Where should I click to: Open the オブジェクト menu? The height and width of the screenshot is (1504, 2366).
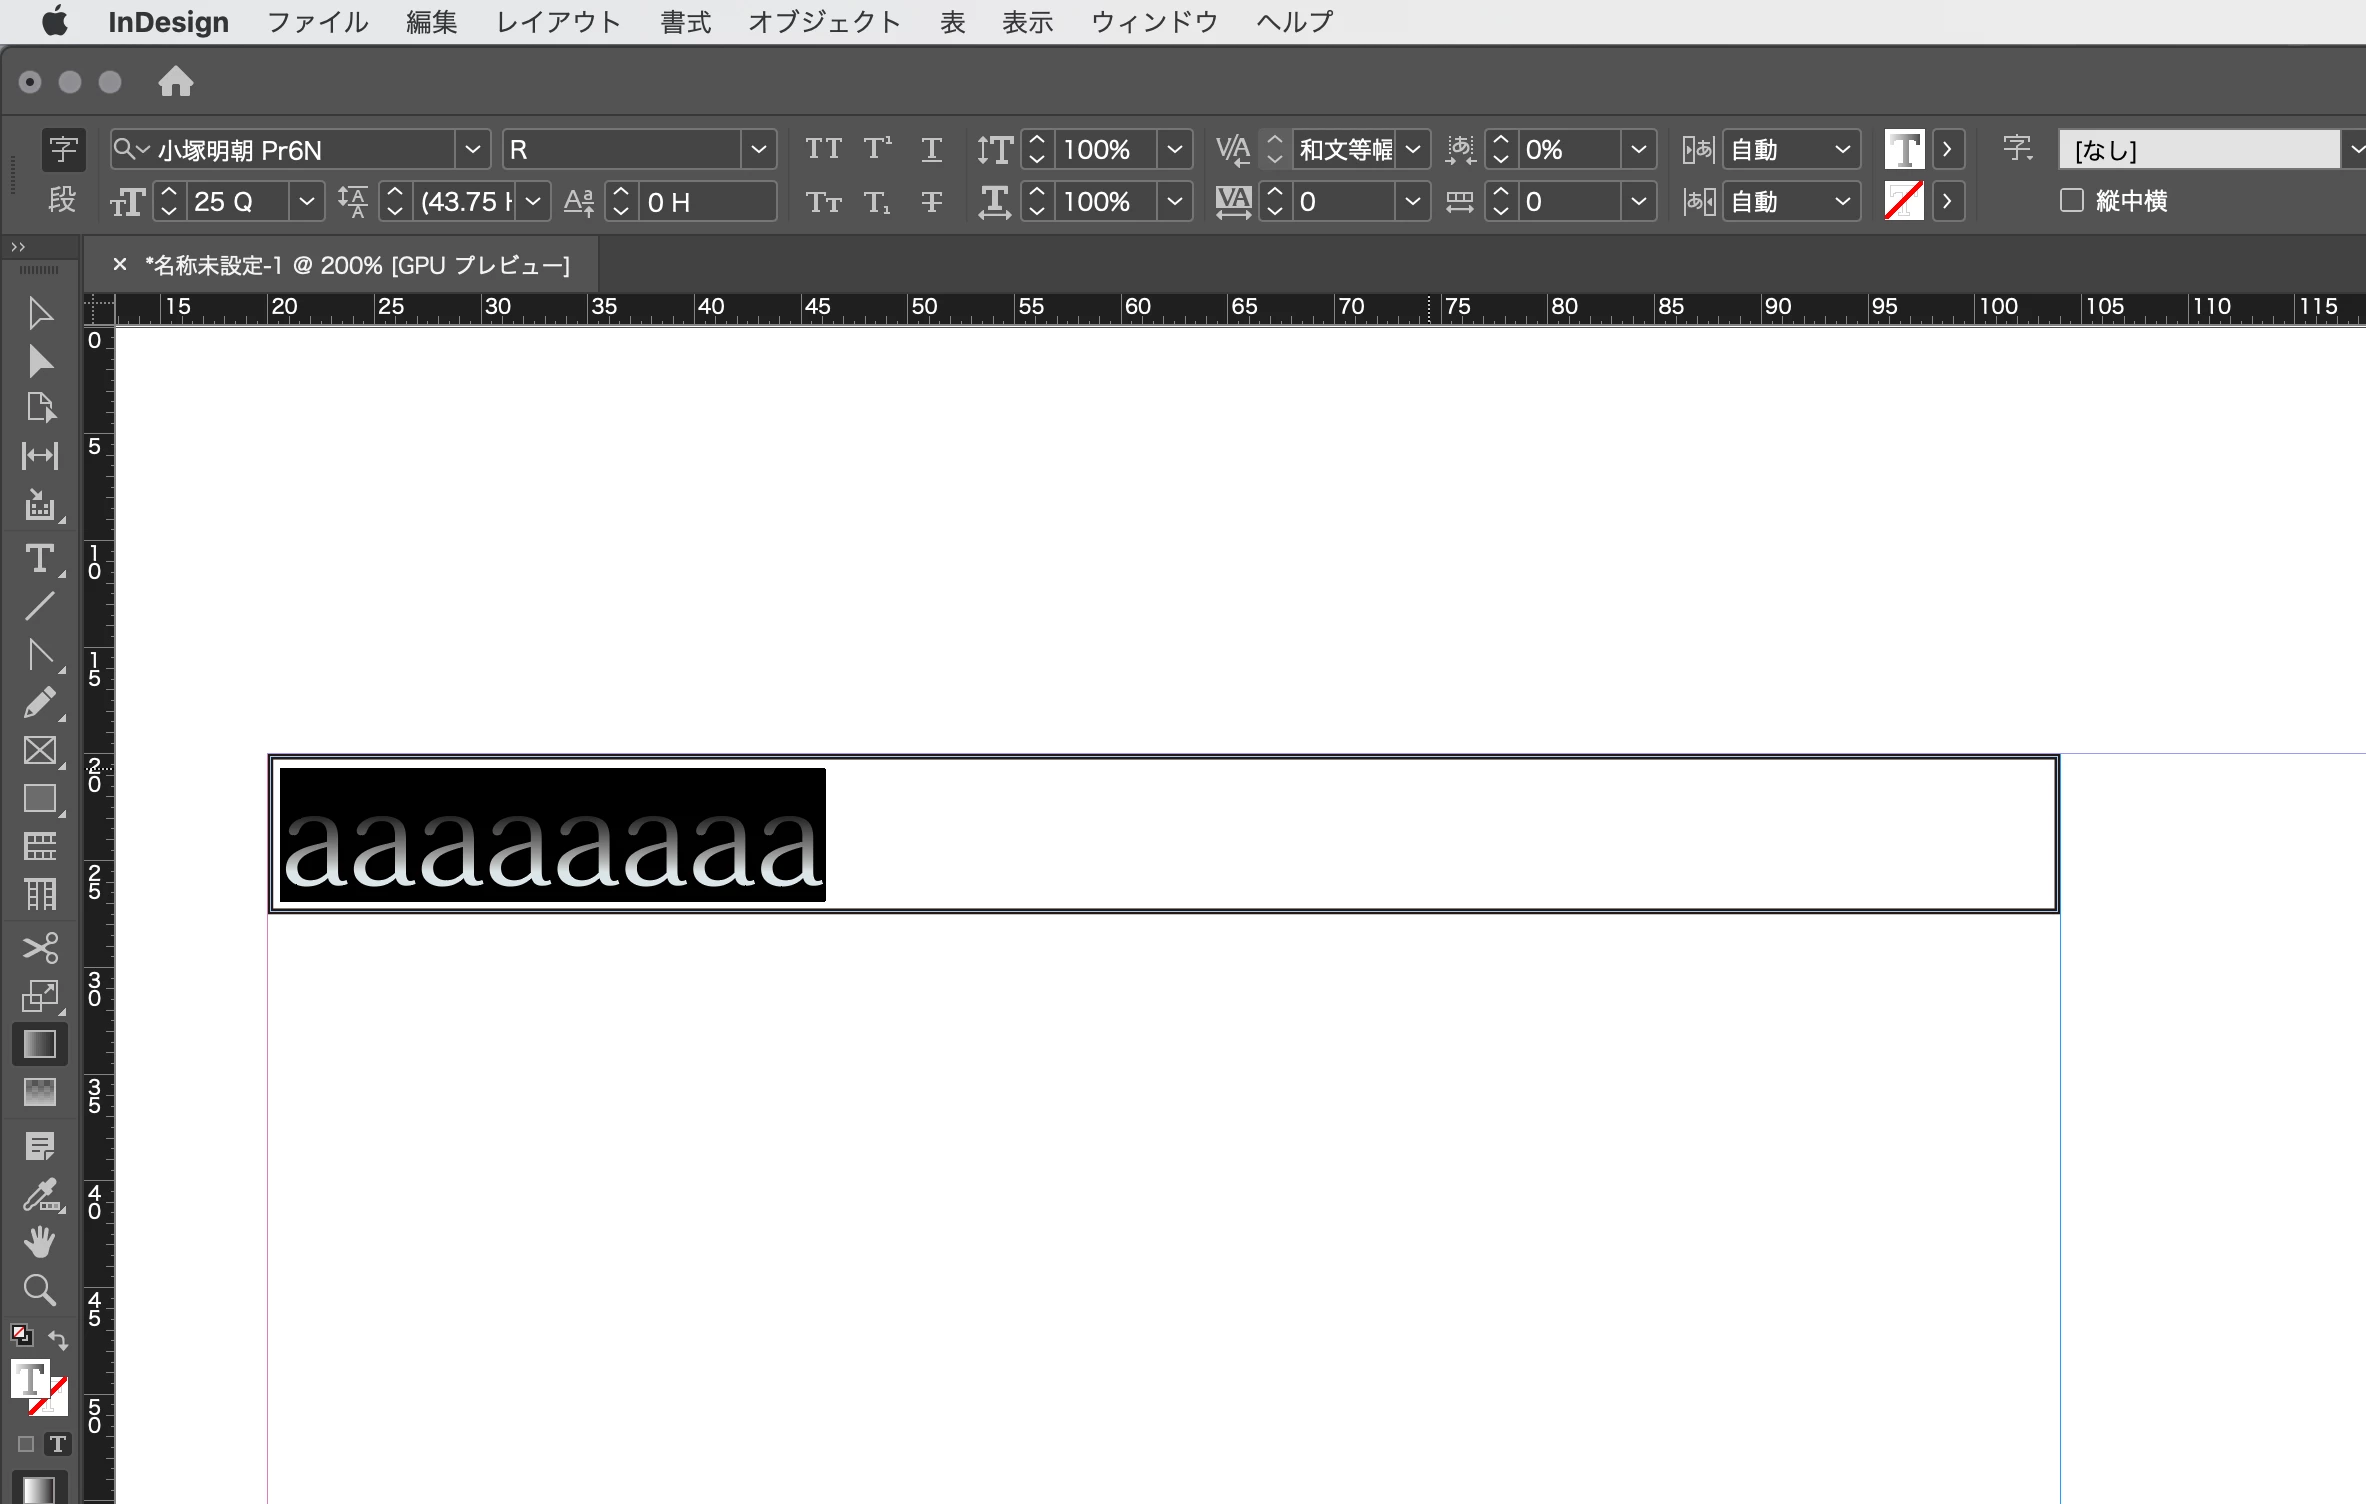click(x=824, y=22)
